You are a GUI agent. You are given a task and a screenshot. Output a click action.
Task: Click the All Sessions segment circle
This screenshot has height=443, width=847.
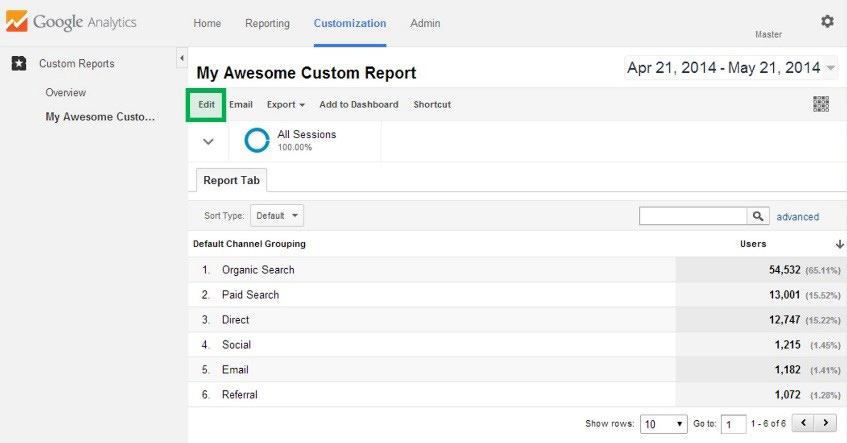257,141
